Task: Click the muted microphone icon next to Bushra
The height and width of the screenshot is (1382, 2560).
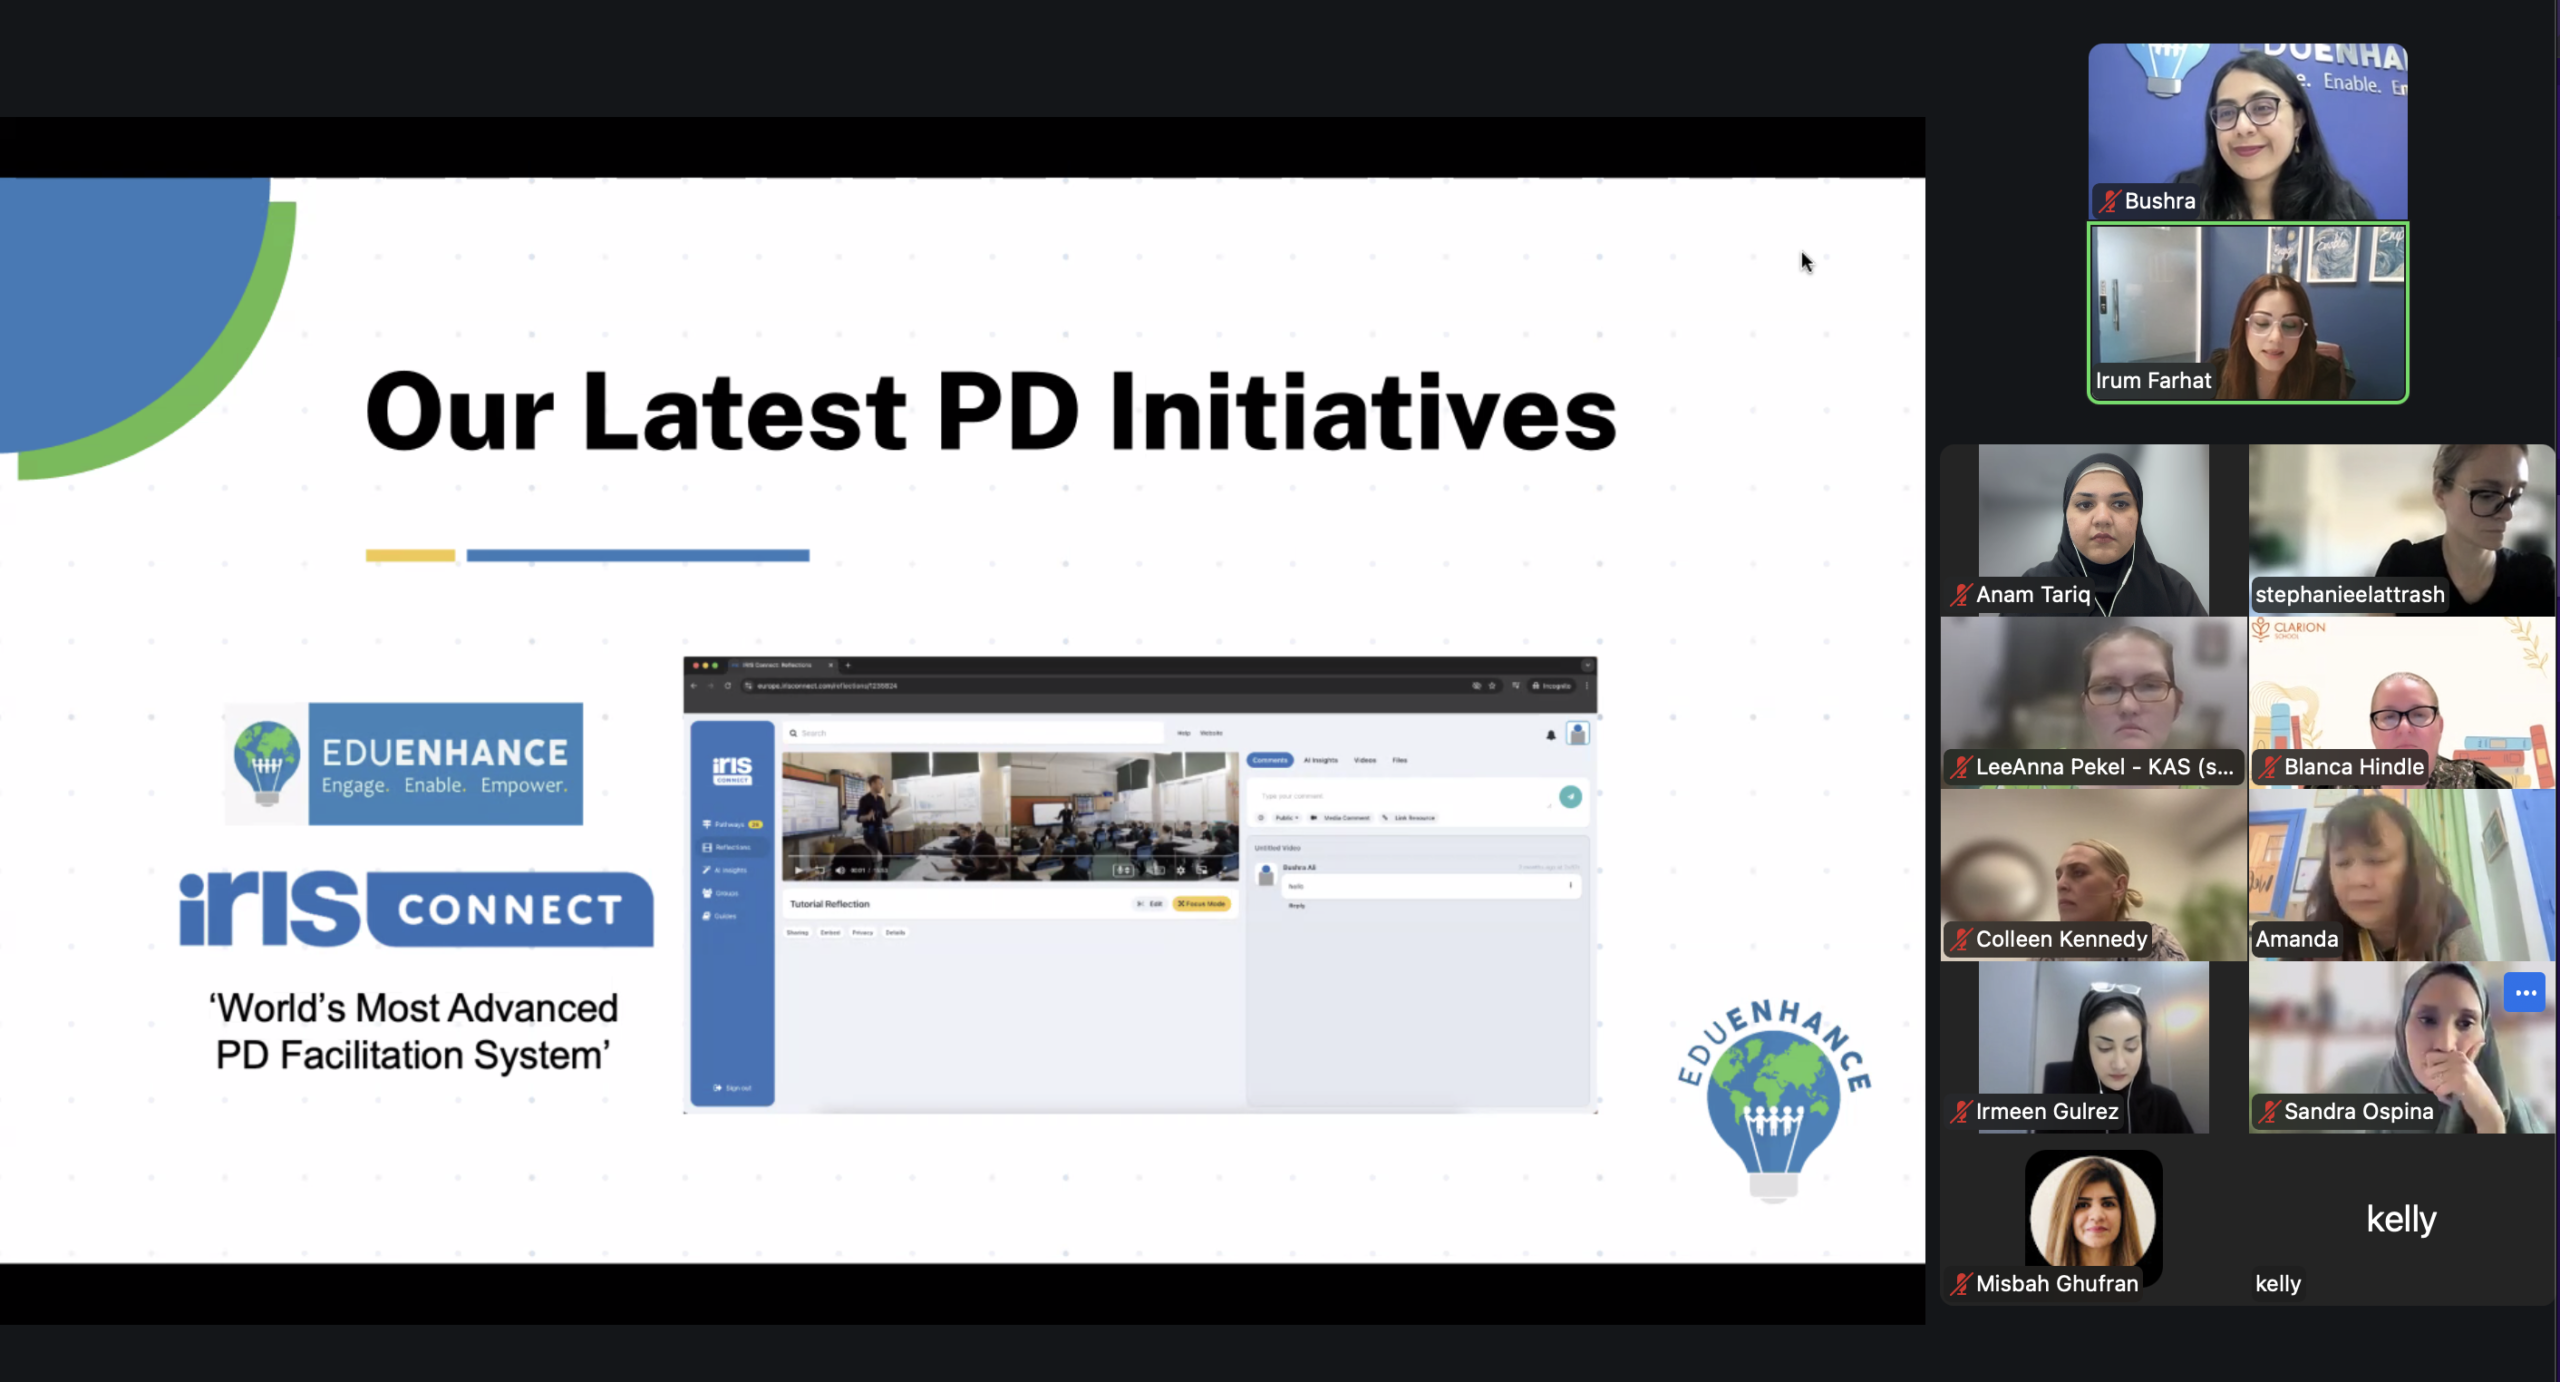Action: (2109, 201)
